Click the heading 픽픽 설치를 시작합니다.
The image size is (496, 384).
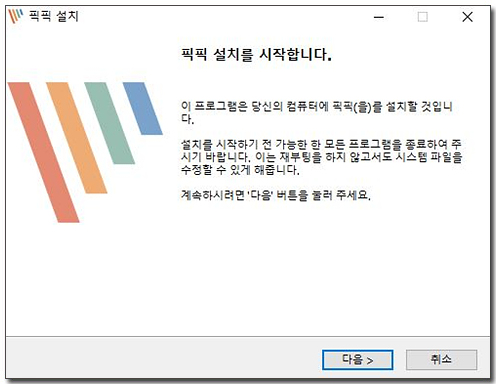256,54
